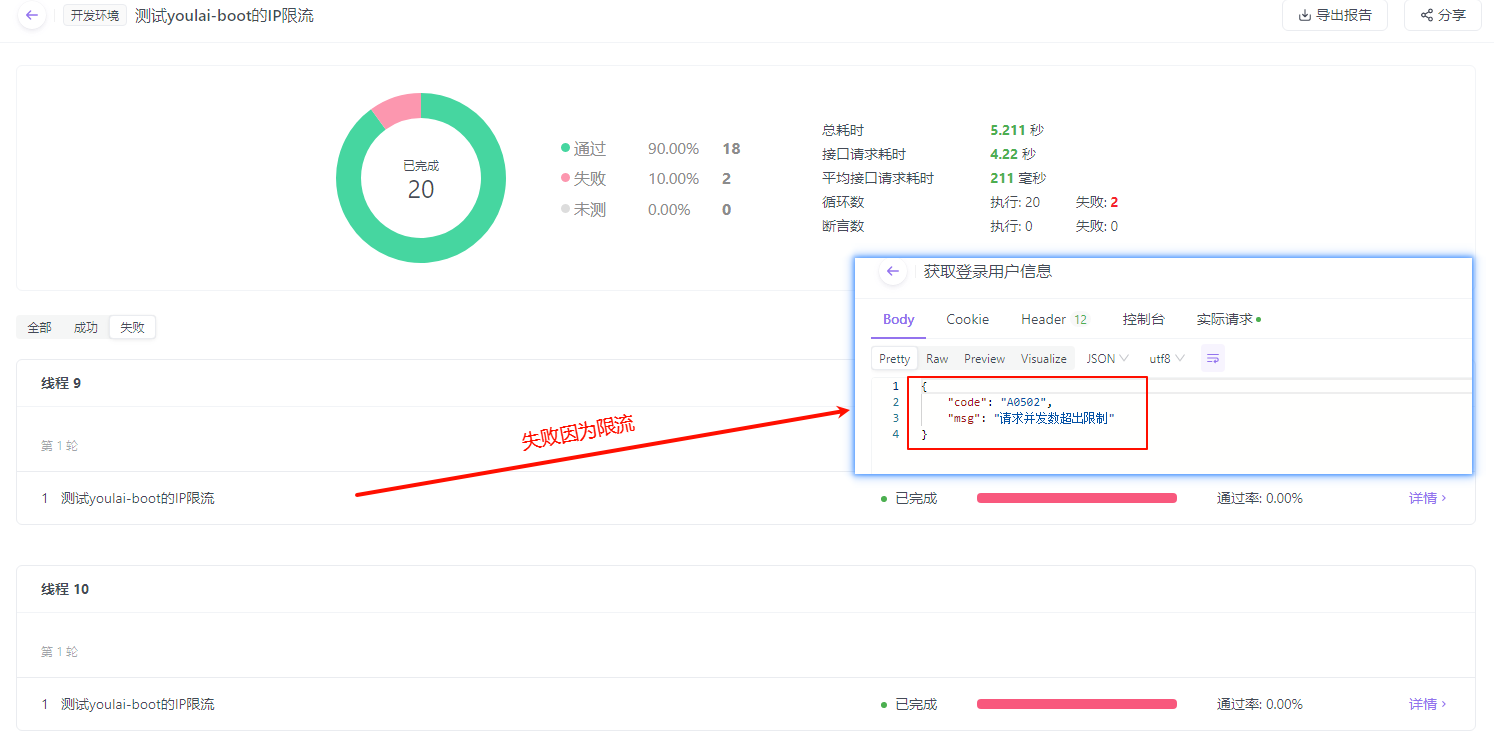Select the 失败 filter tab
1494x739 pixels.
pyautogui.click(x=132, y=327)
